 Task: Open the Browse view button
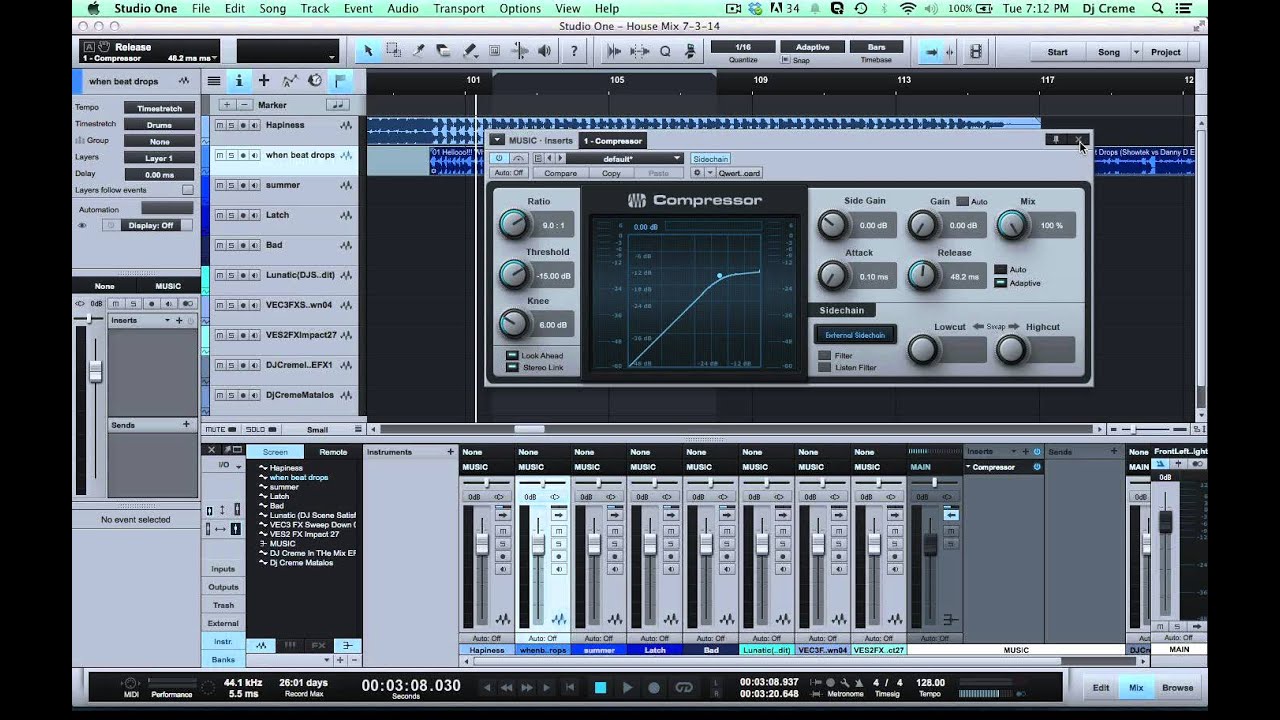(1177, 688)
